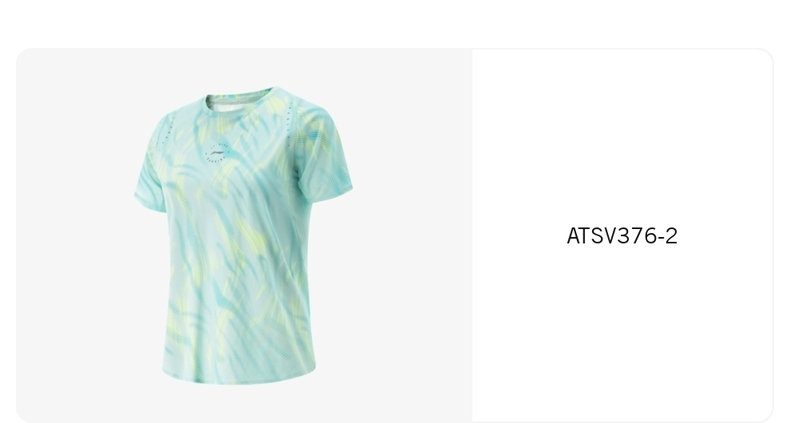Click the white panel above the ATSV376-2 text
790x423 pixels.
coord(622,136)
